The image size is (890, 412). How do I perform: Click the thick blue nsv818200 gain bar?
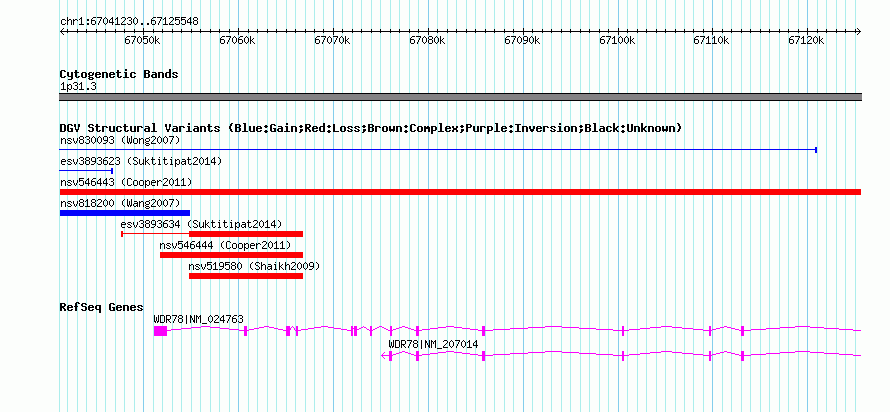click(x=124, y=213)
